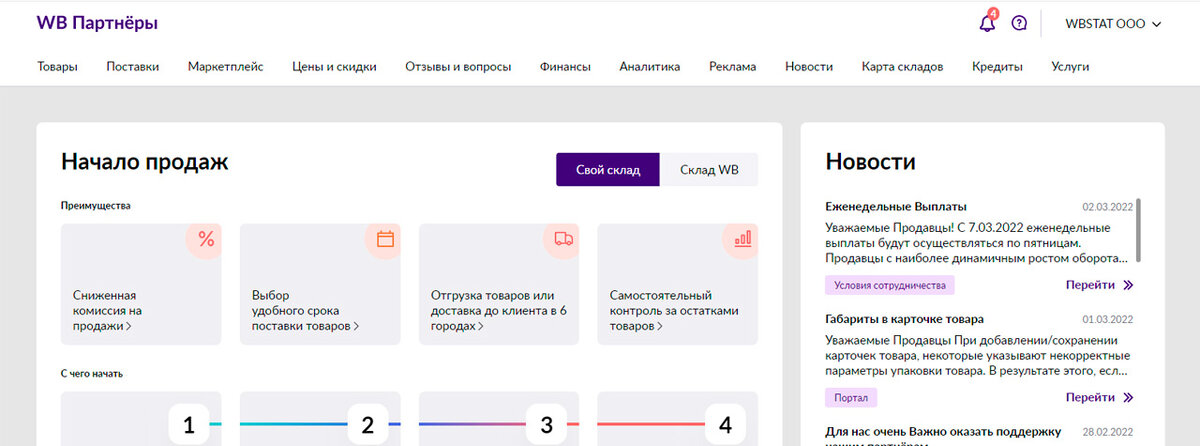1200x446 pixels.
Task: Open the help question mark icon
Action: pos(1019,23)
